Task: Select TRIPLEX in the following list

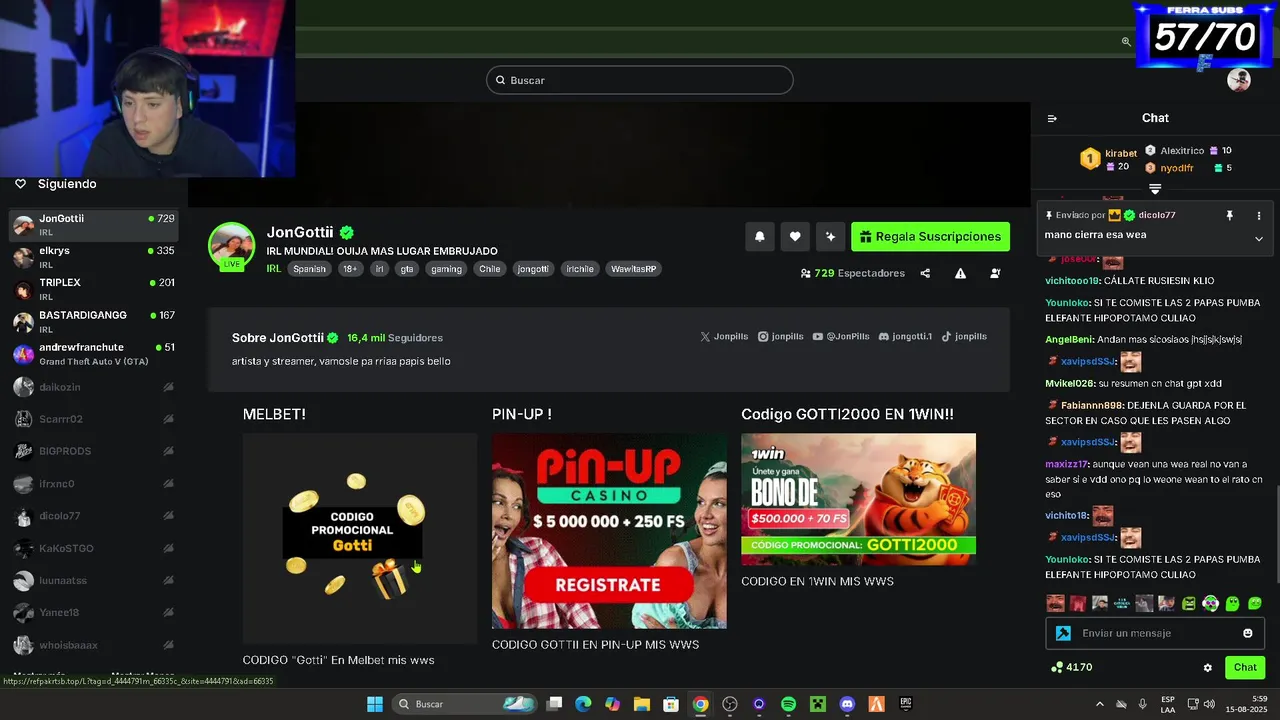Action: click(93, 289)
